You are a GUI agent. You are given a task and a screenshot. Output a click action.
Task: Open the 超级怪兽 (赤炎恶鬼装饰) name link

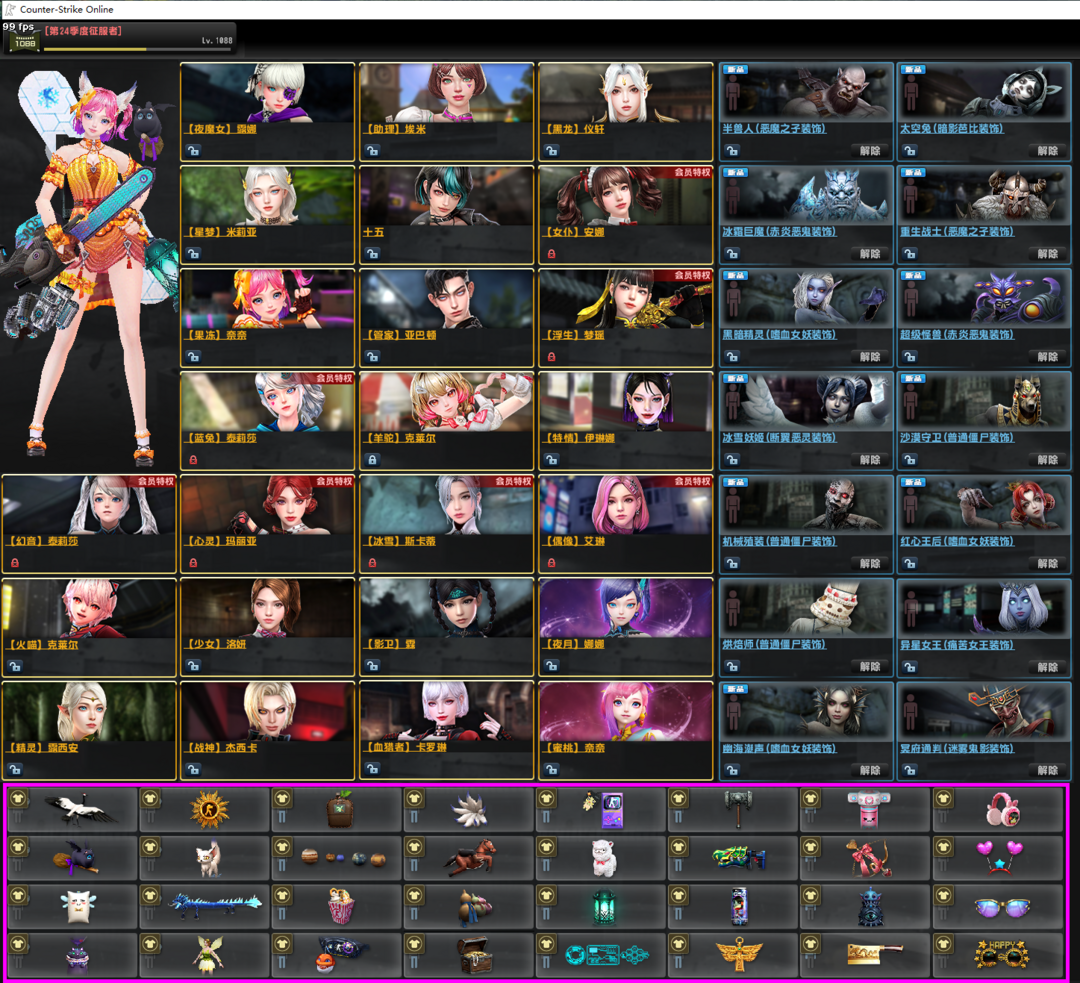click(x=957, y=335)
